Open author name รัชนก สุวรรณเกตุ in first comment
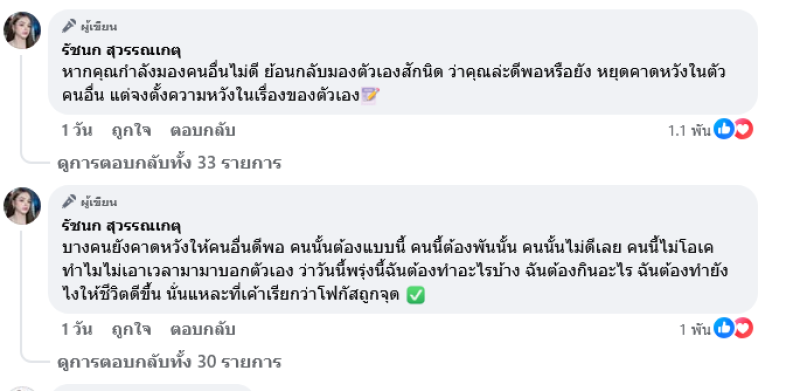The image size is (800, 391). tap(121, 51)
